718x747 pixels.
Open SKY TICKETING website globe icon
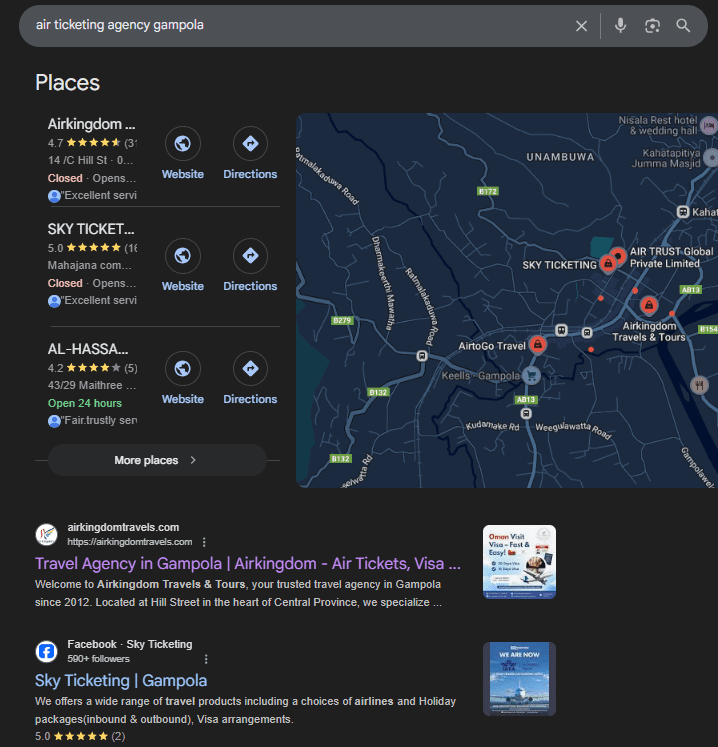(182, 256)
